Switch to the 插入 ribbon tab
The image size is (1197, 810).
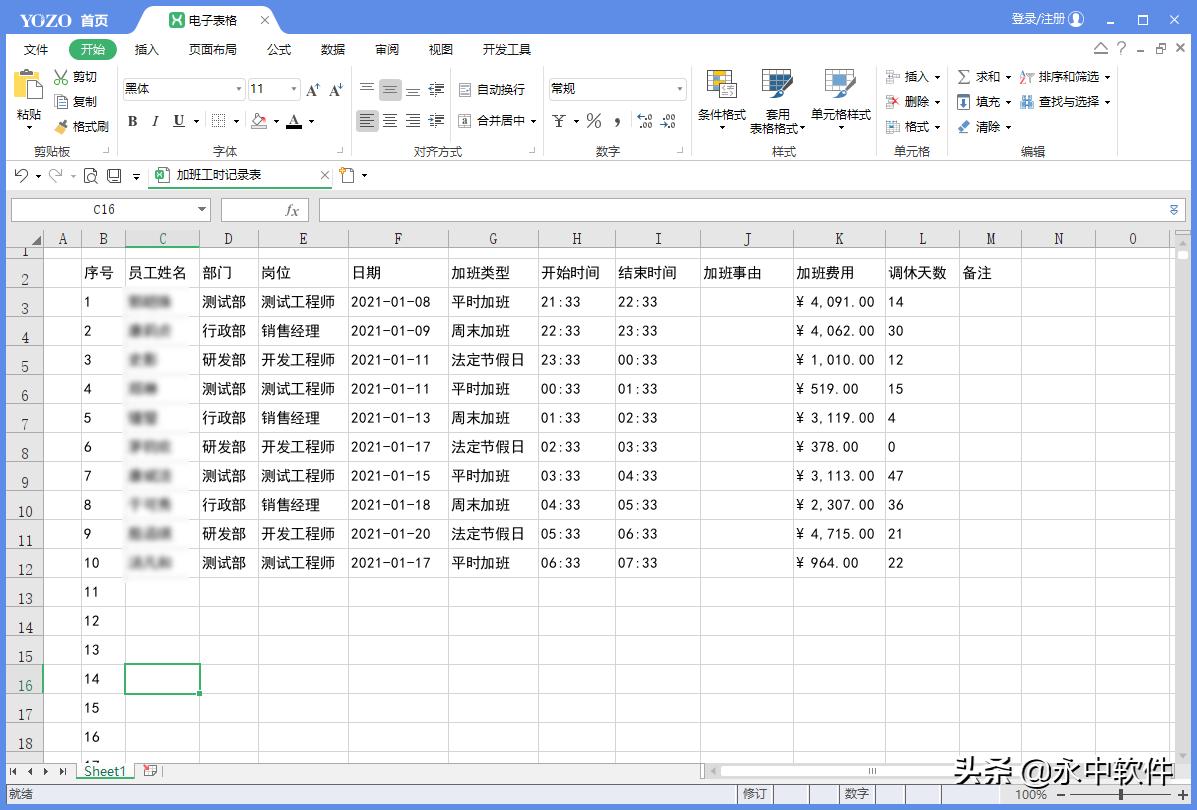tap(146, 48)
